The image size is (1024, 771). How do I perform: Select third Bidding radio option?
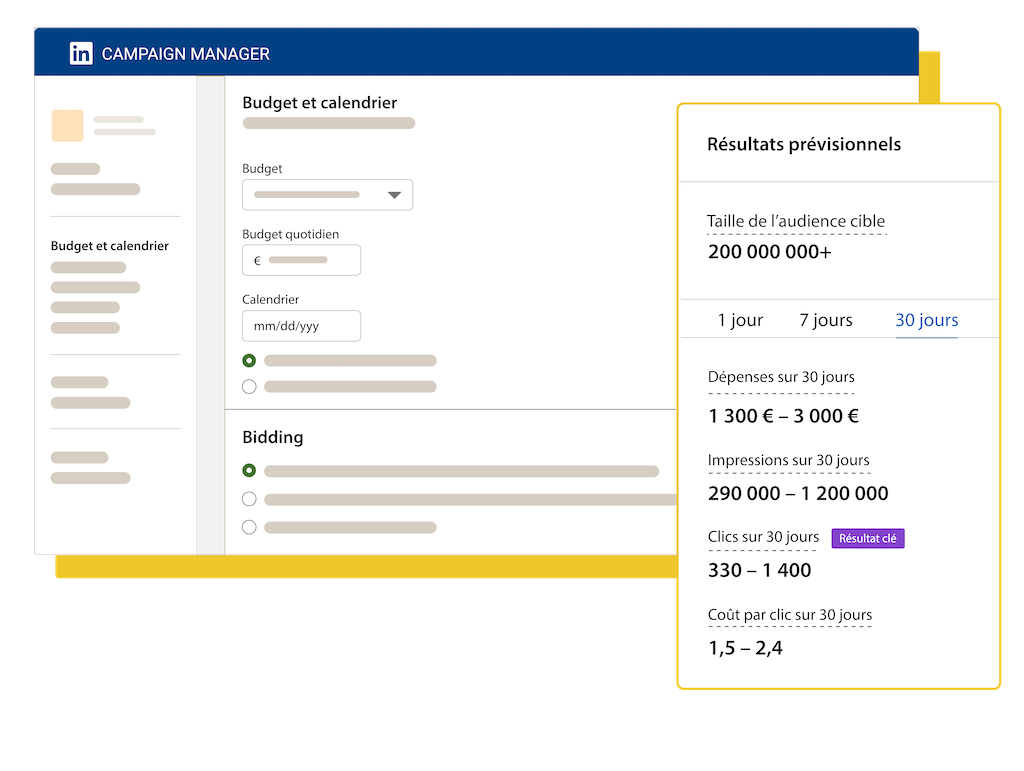(249, 527)
